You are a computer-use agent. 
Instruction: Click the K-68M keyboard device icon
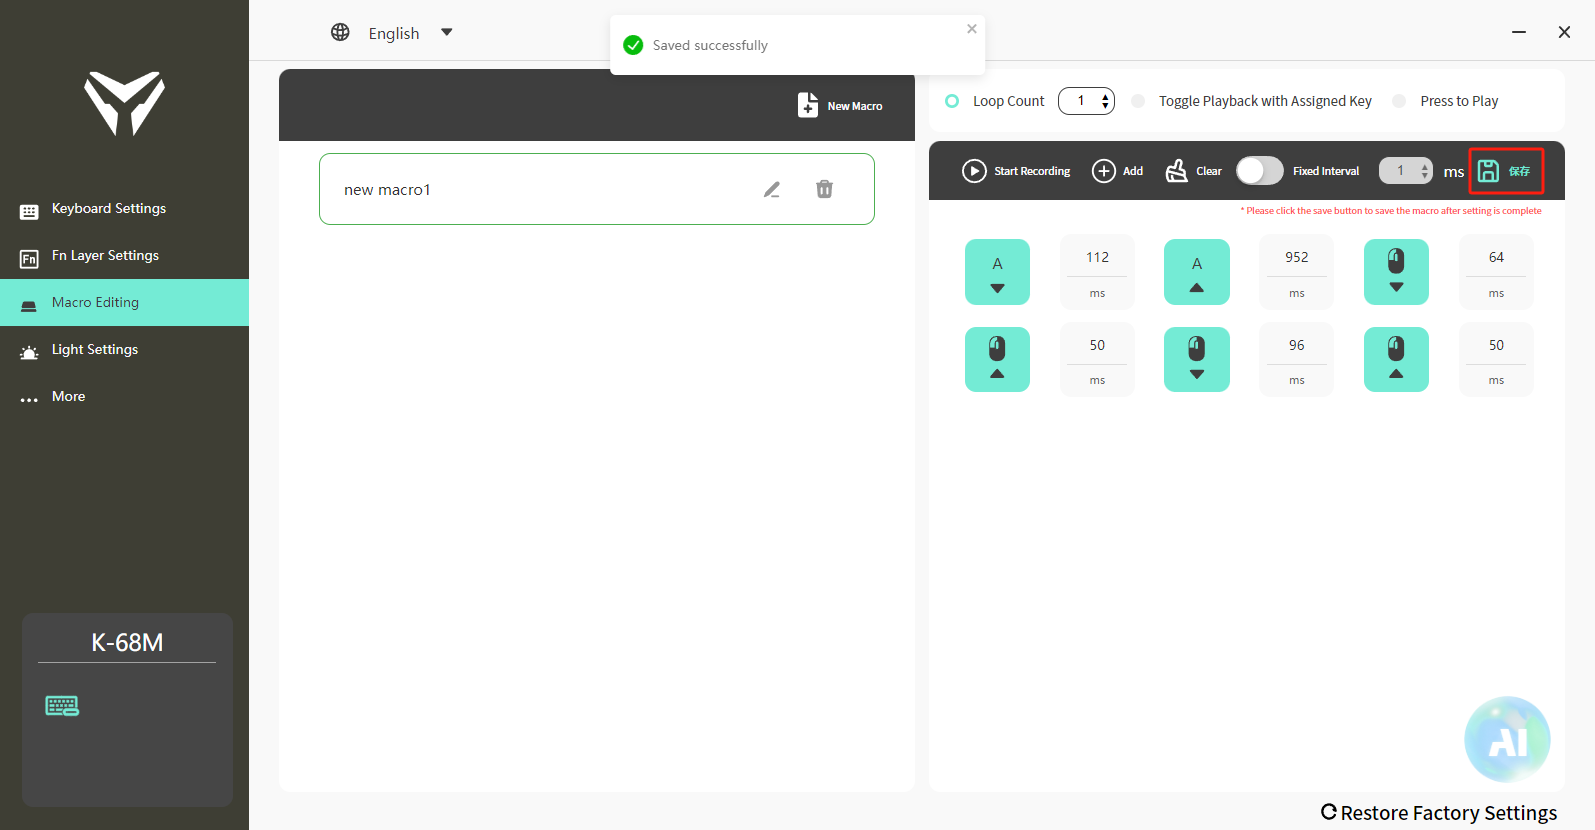point(62,706)
